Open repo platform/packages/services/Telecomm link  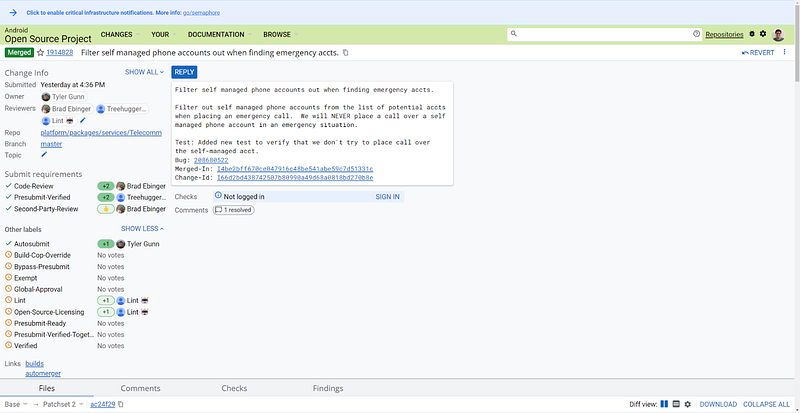(x=101, y=133)
